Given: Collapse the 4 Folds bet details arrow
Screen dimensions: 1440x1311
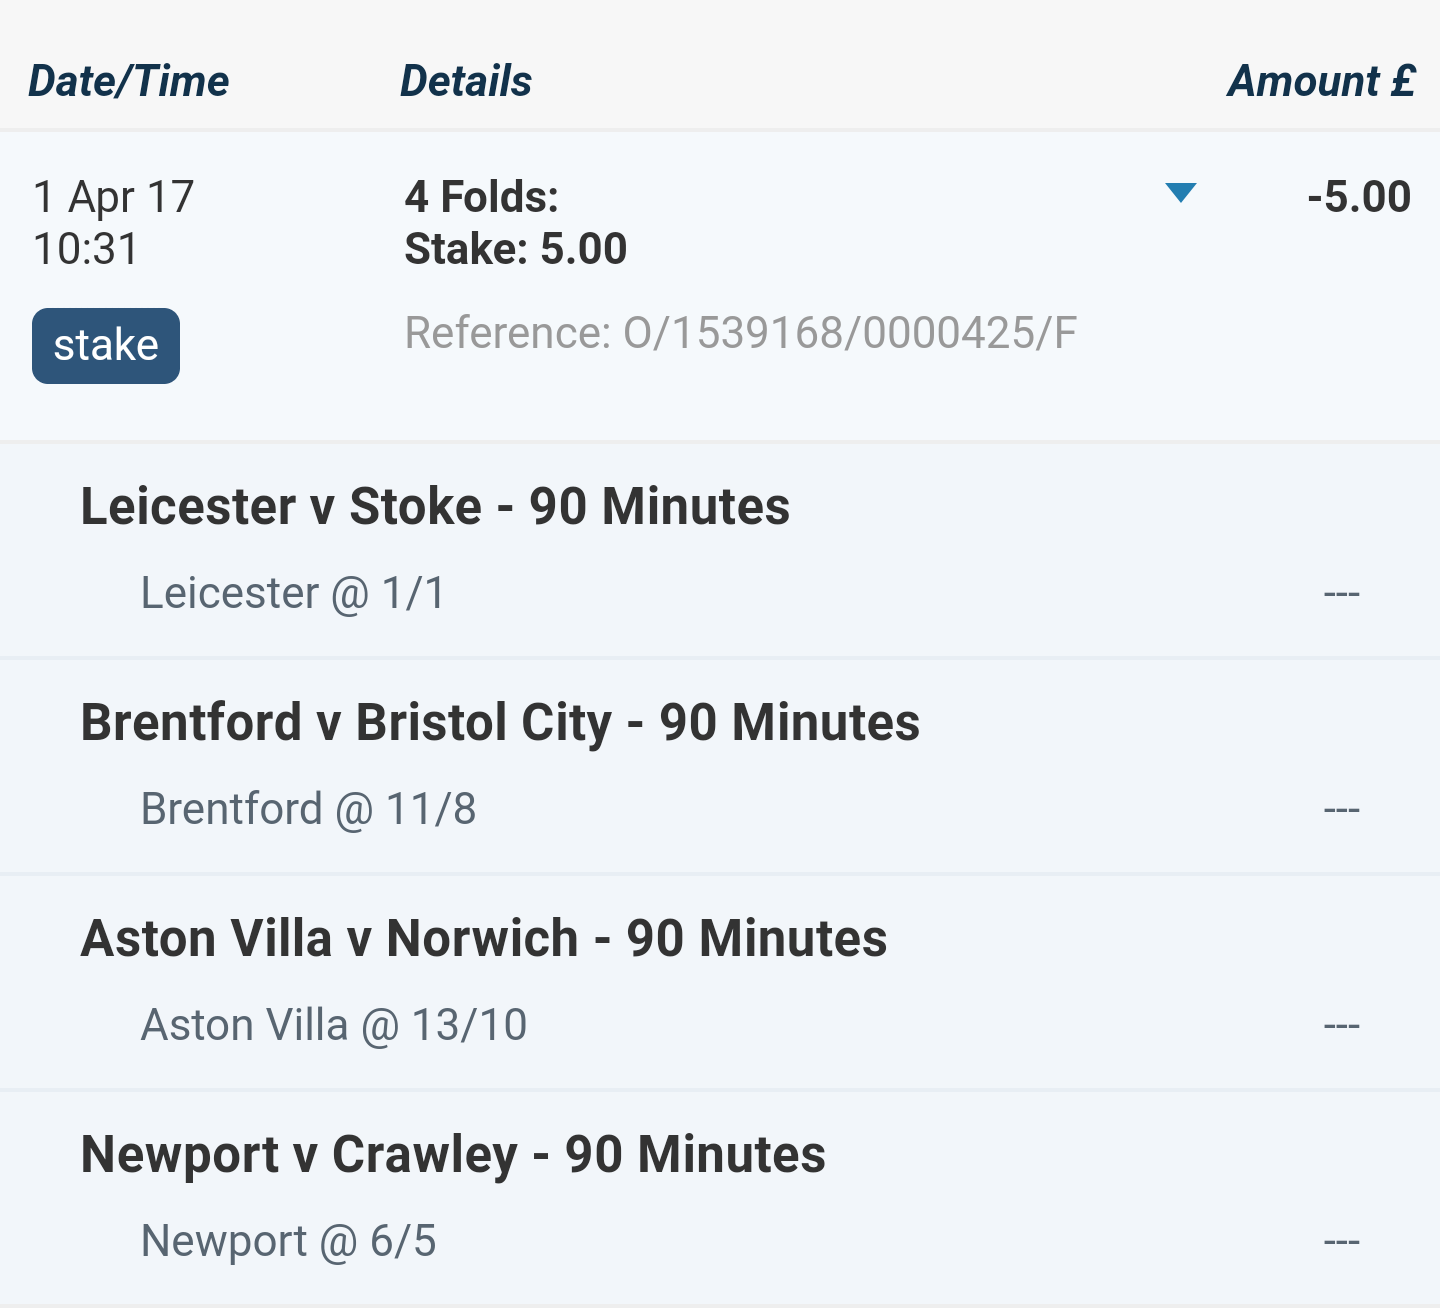Looking at the screenshot, I should coord(1181,193).
